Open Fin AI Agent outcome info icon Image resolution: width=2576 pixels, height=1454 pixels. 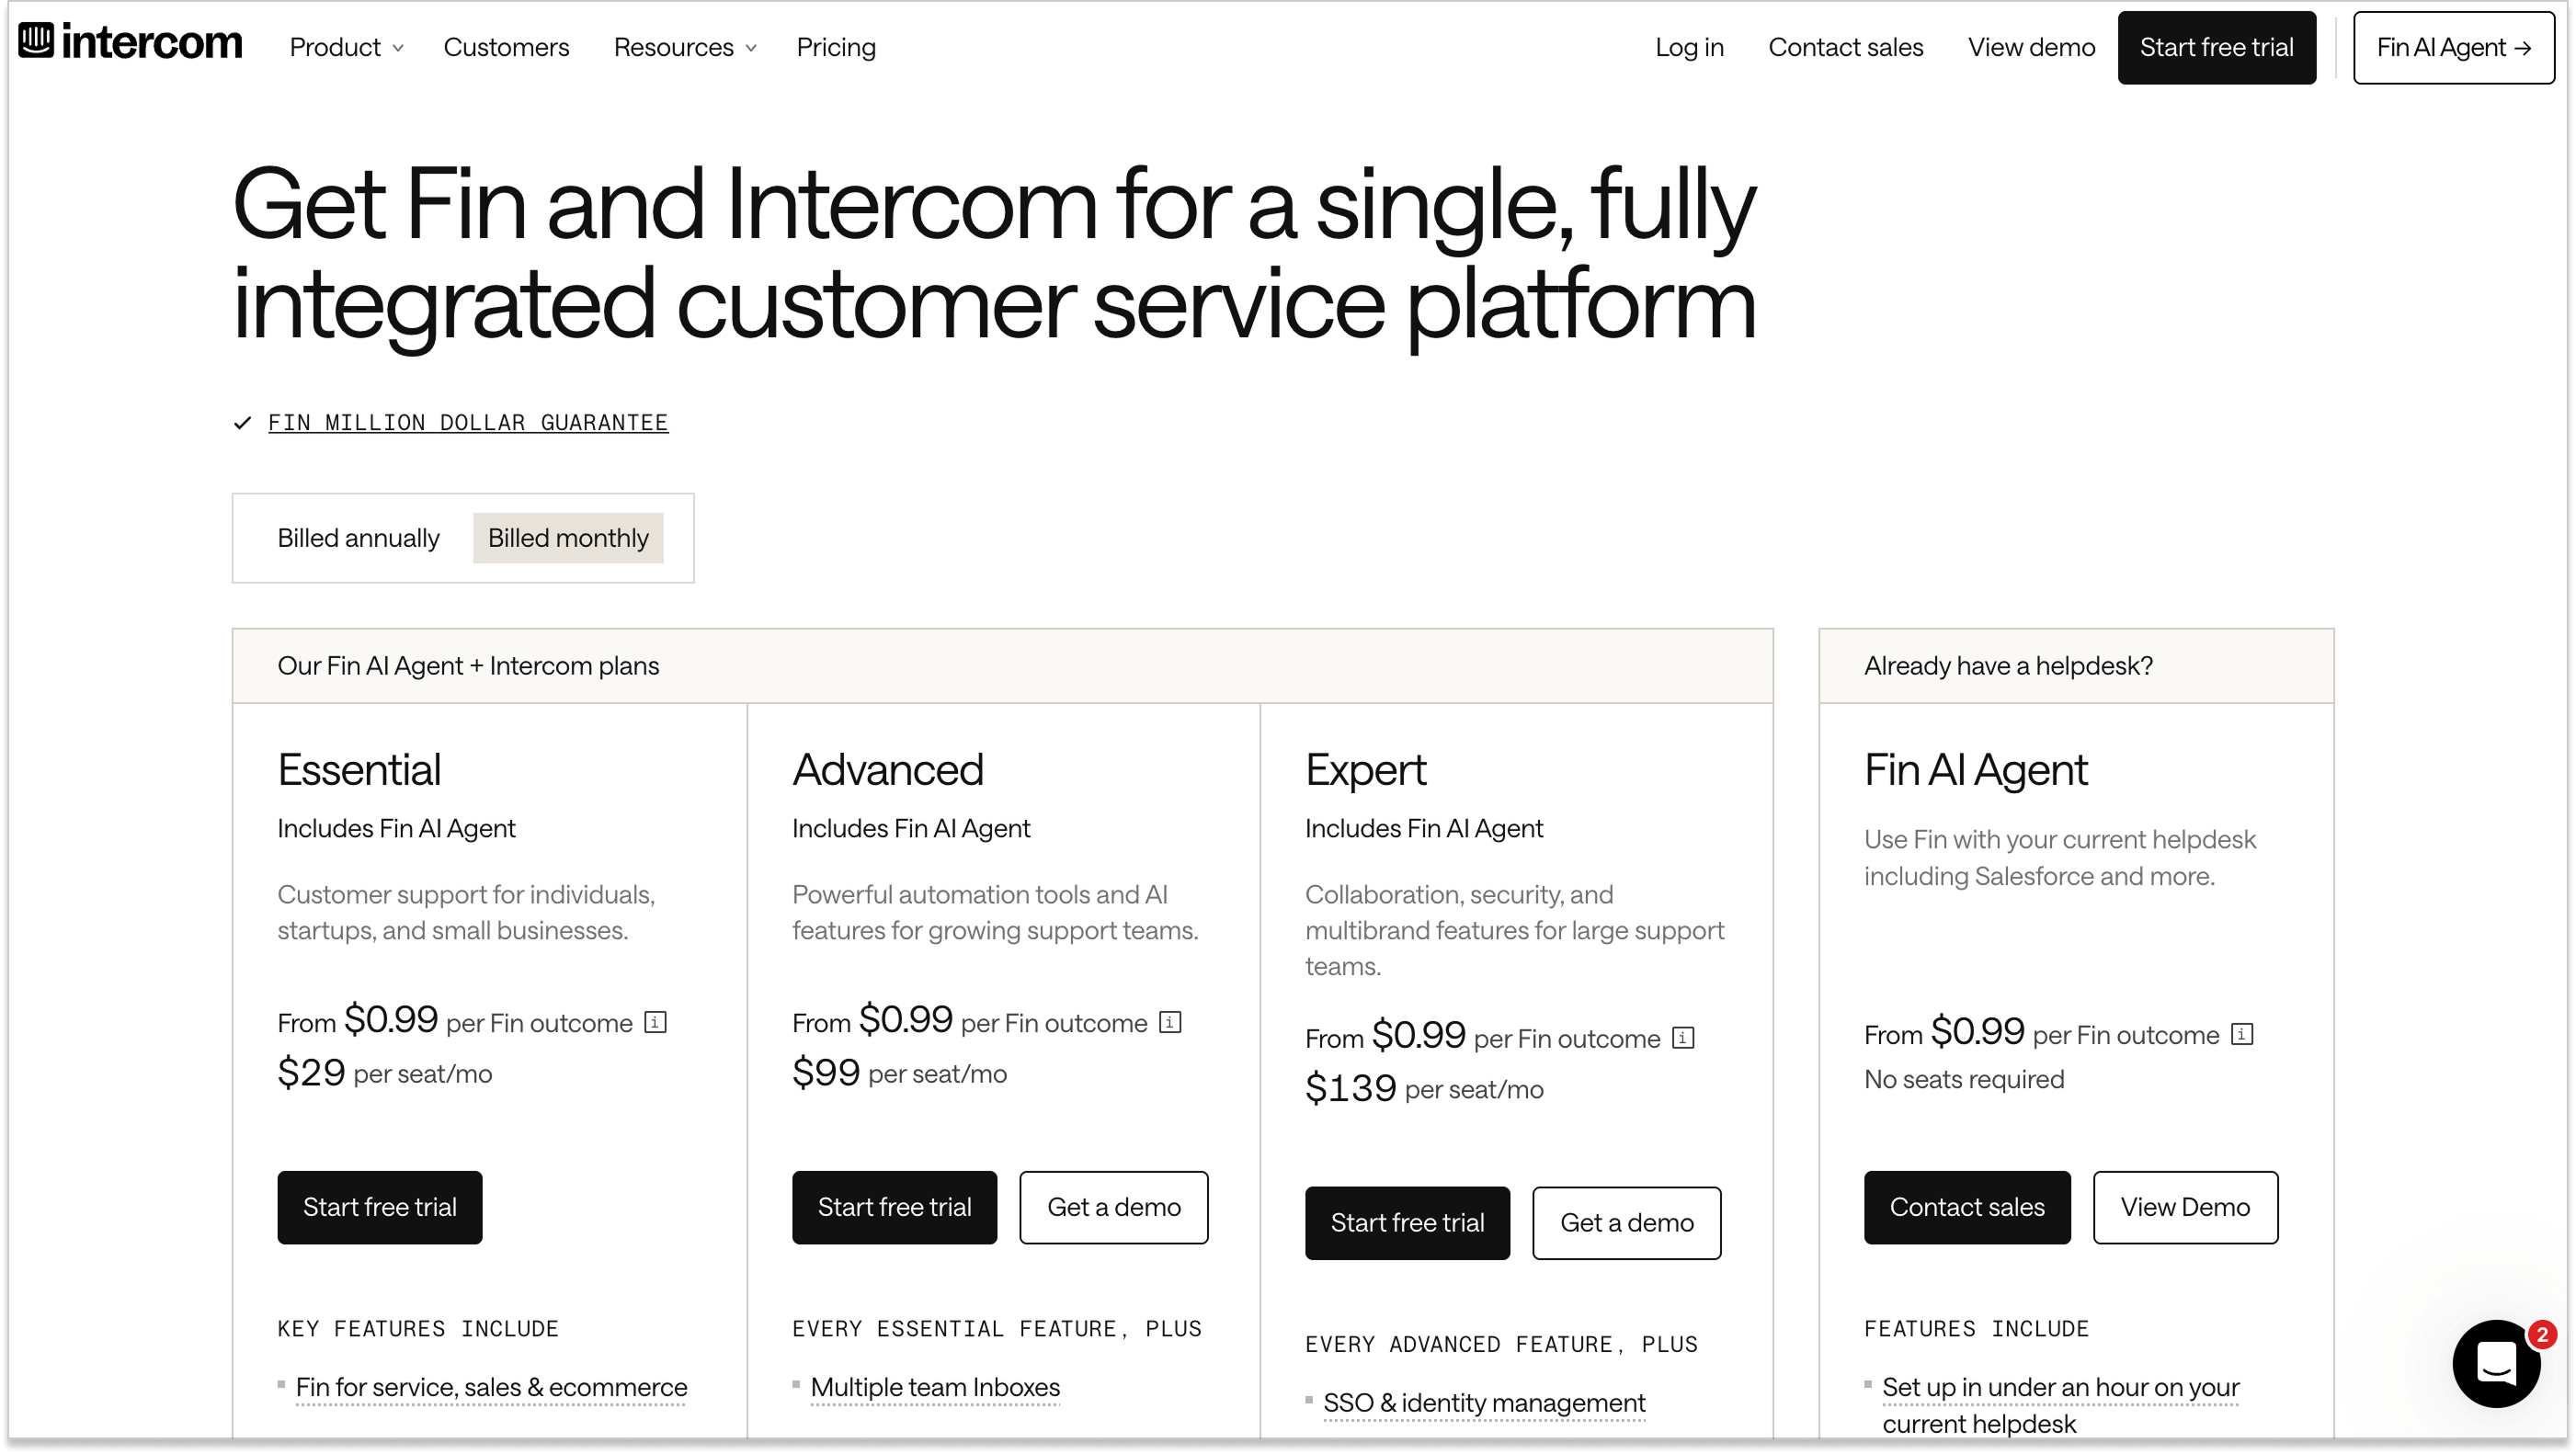(2242, 1034)
